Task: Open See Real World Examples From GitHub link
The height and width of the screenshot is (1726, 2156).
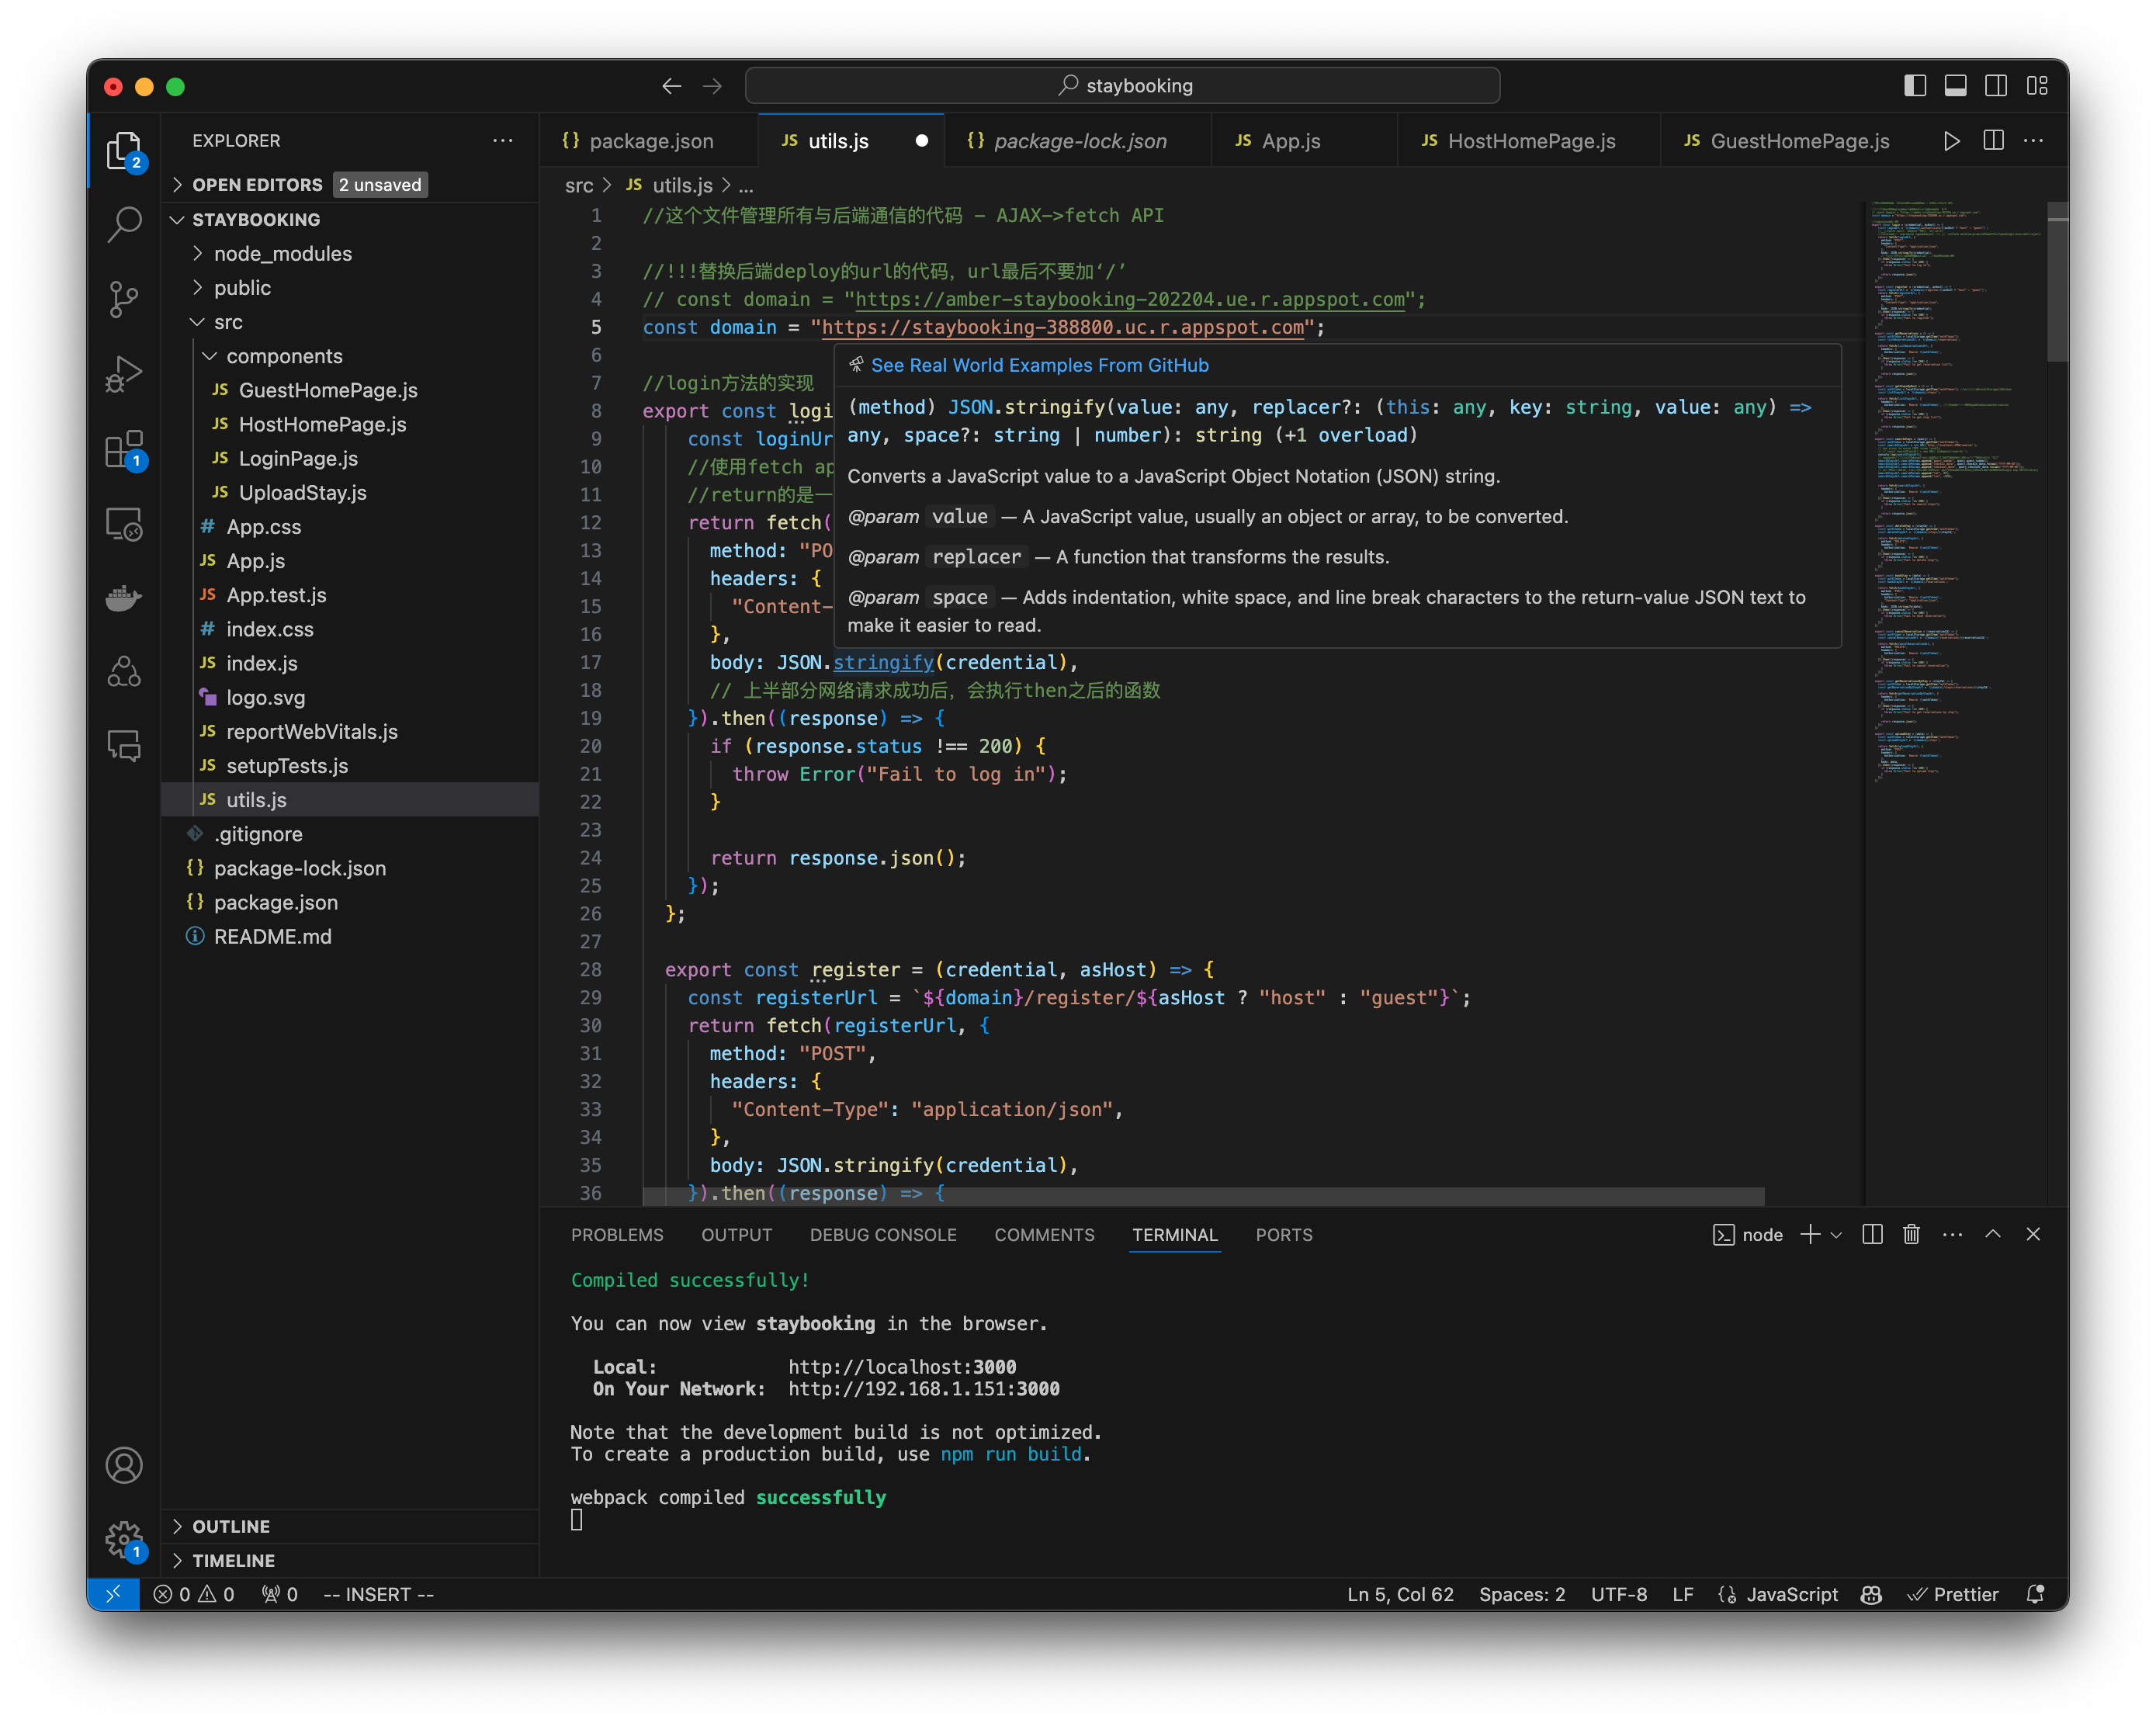Action: (x=1040, y=365)
